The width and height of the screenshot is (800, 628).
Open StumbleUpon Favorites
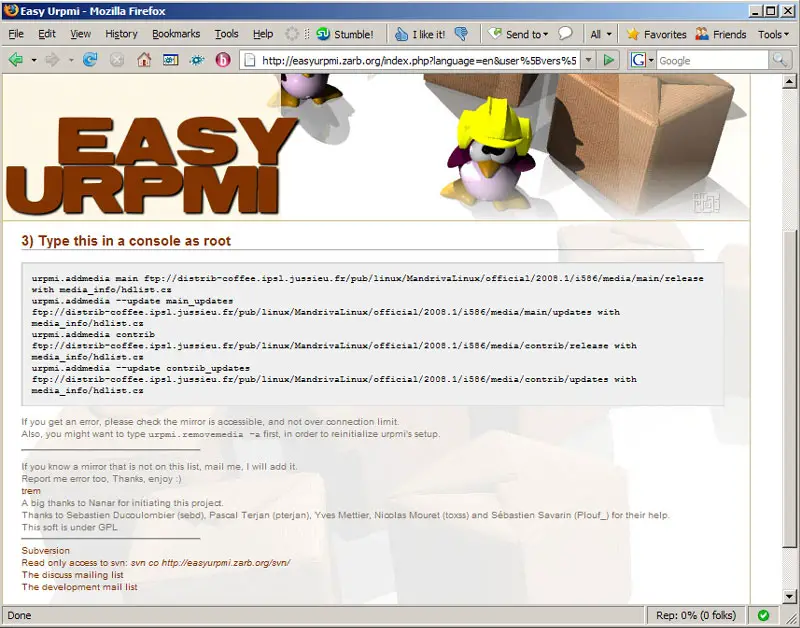[656, 34]
